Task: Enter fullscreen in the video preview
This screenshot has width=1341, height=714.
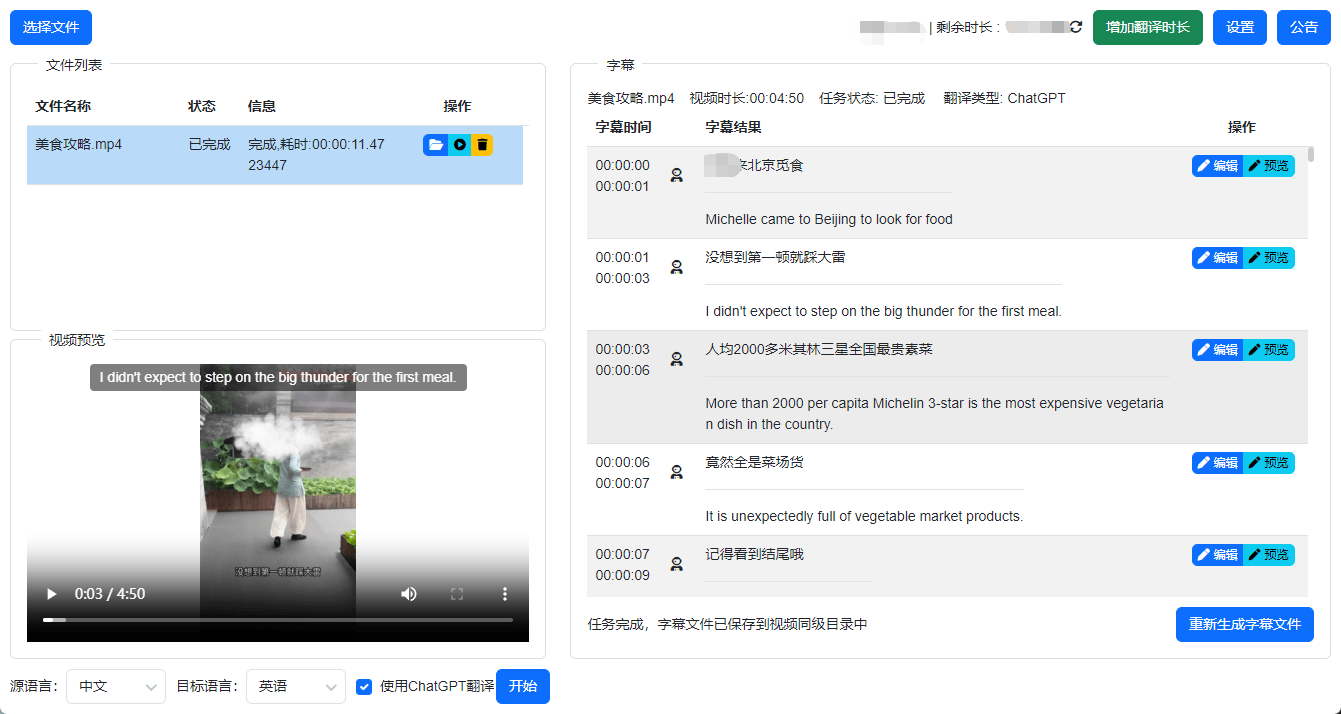Action: click(x=457, y=594)
